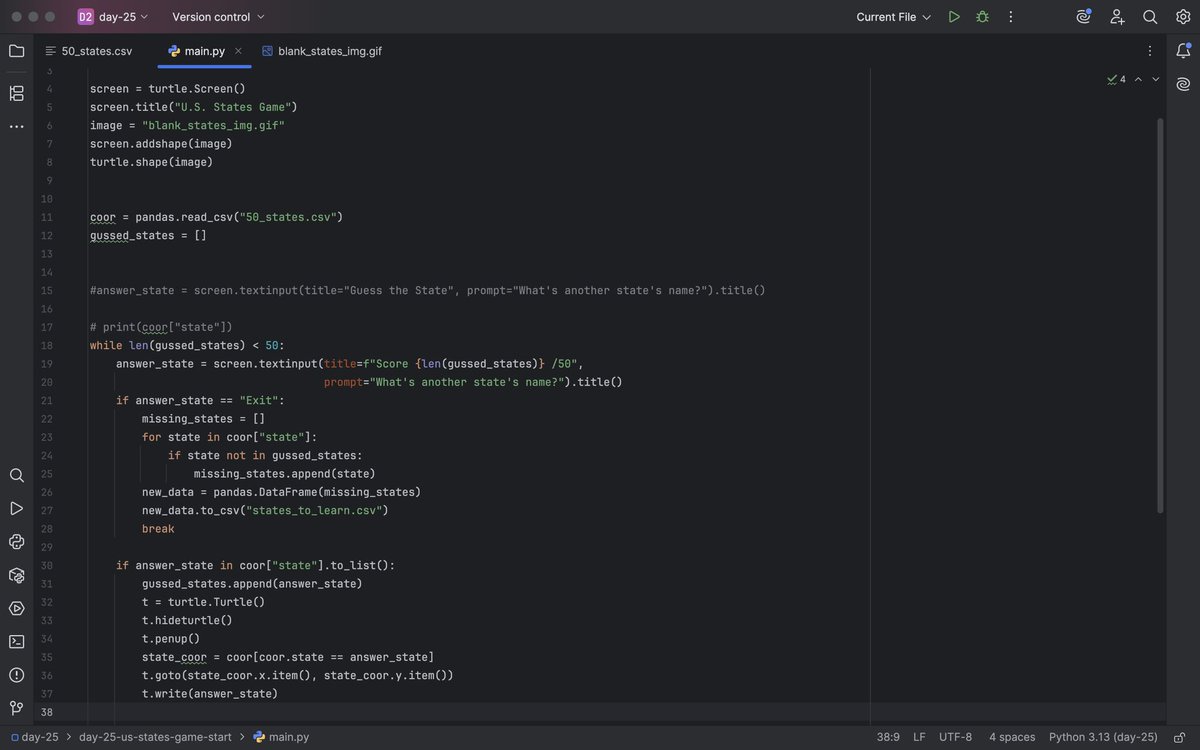Open IDE settings gear icon

1183,17
